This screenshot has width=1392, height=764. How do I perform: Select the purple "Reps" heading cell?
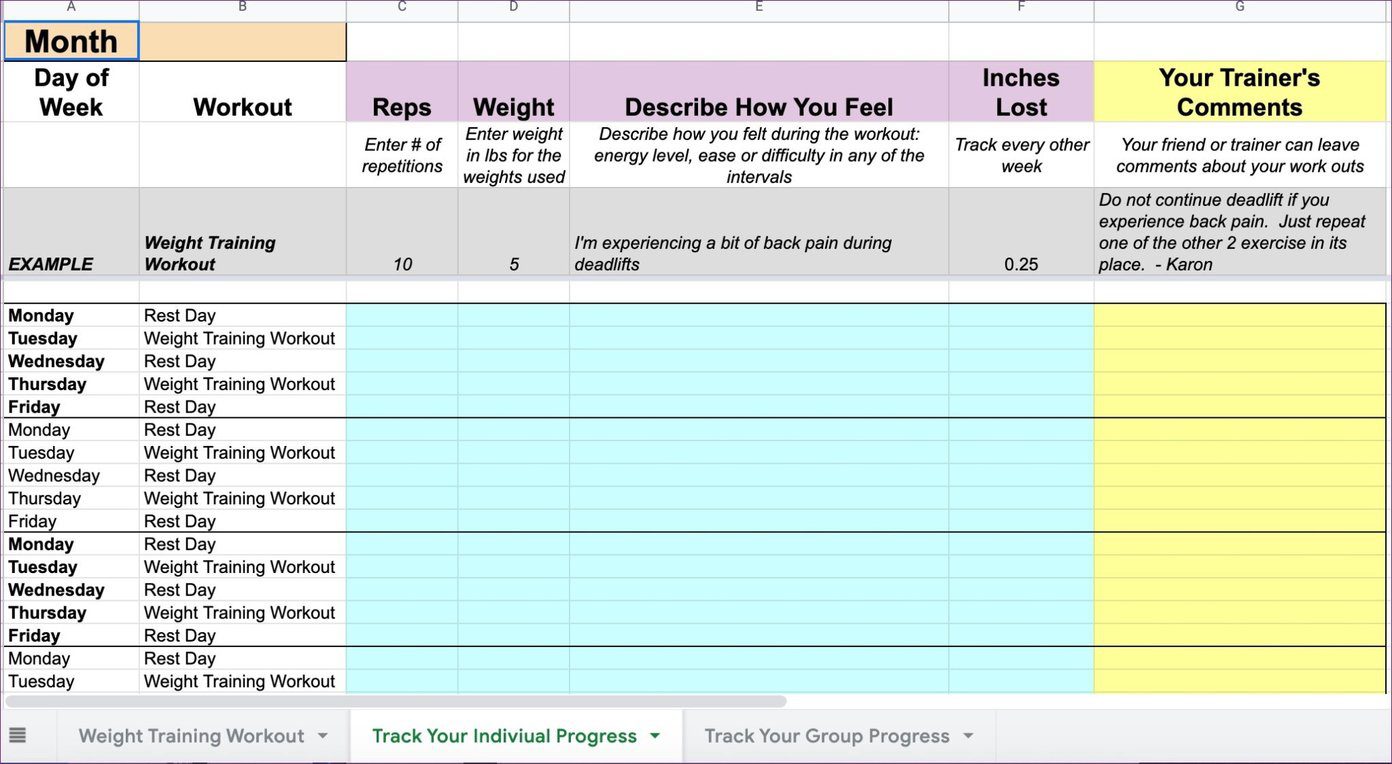402,92
